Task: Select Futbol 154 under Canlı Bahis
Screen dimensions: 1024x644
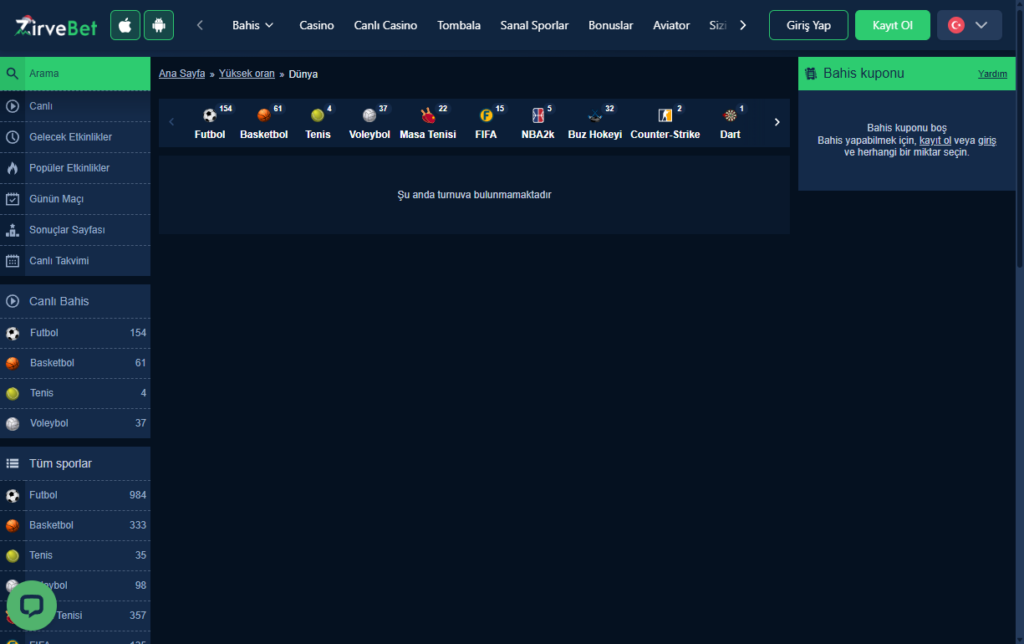Action: [x=75, y=333]
